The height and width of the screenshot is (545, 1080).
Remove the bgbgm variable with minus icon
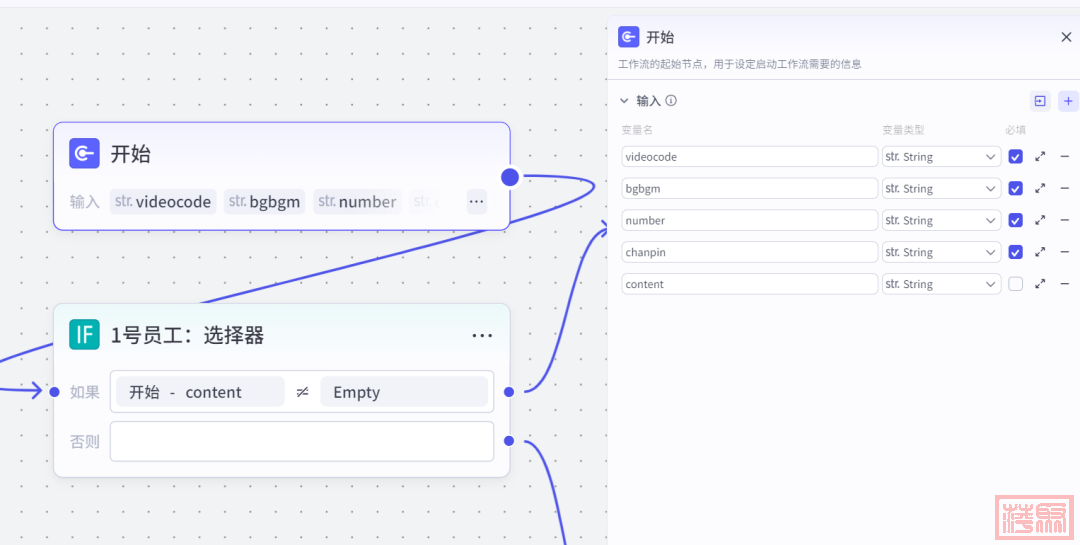(x=1064, y=188)
